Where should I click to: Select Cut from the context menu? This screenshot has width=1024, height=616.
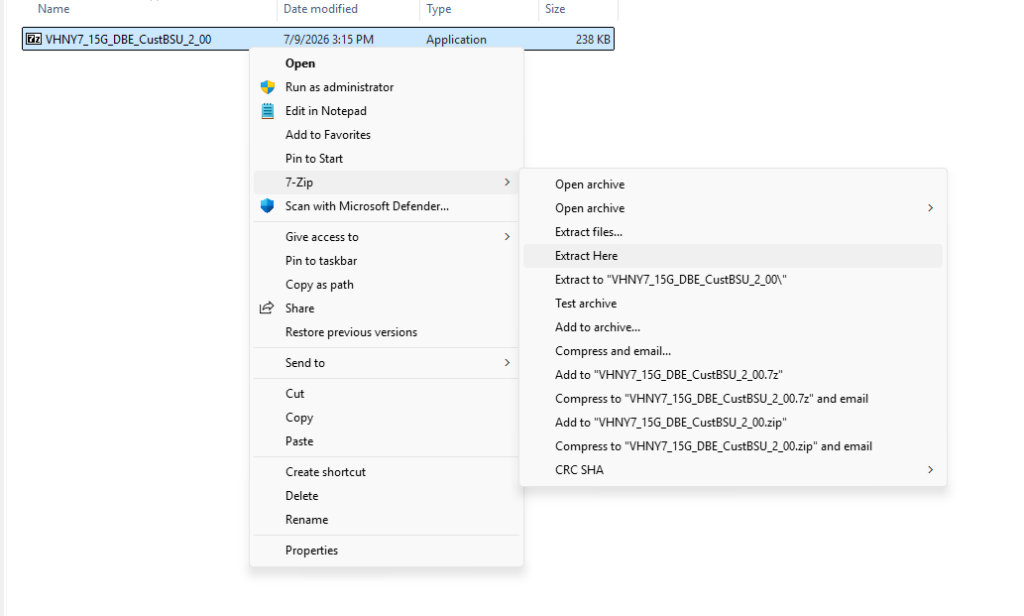[x=387, y=393]
